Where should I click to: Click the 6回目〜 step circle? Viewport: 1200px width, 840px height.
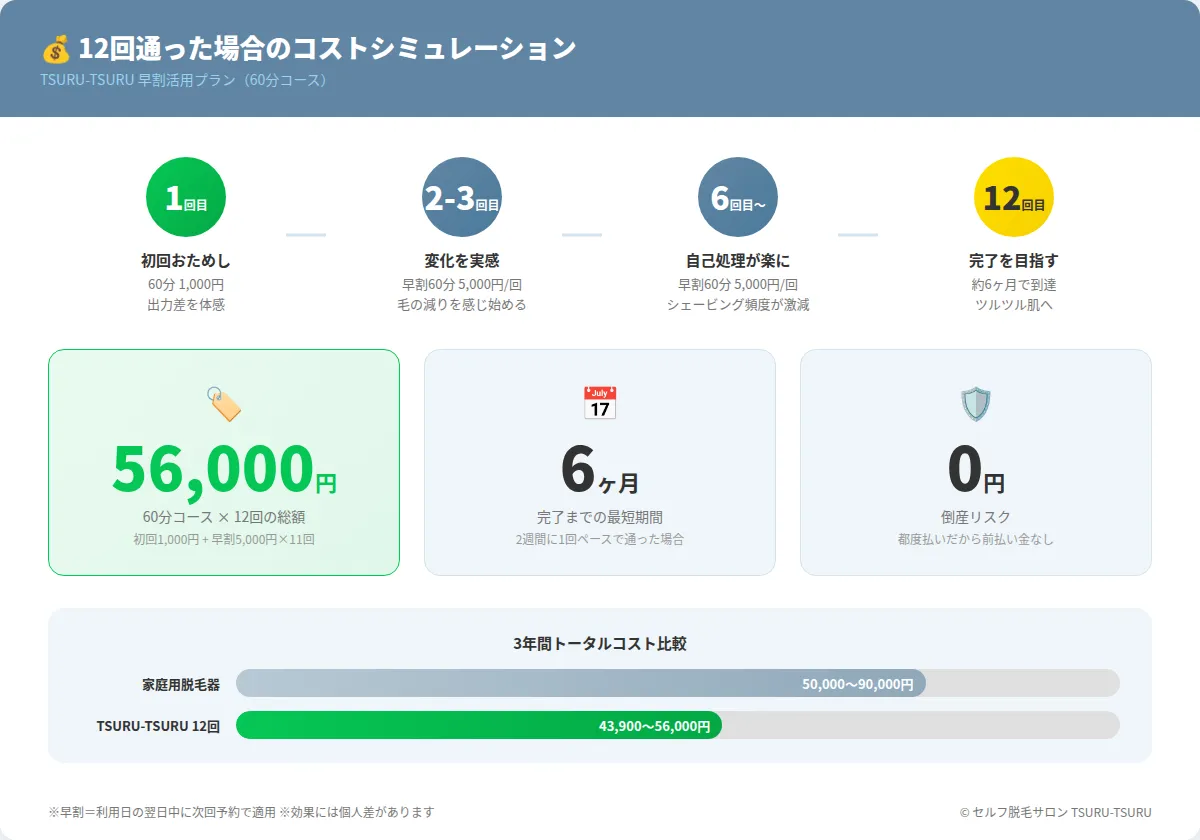click(x=738, y=197)
